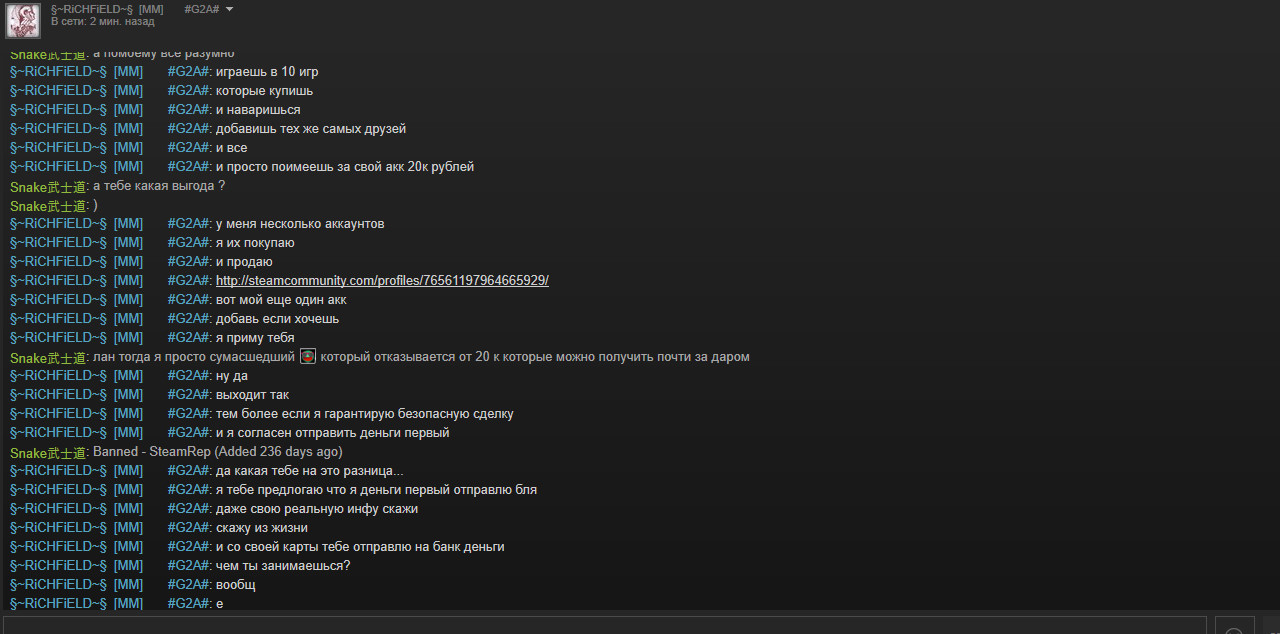Click Snake name on 'лан тогда я просто' line
This screenshot has width=1280, height=634.
48,357
